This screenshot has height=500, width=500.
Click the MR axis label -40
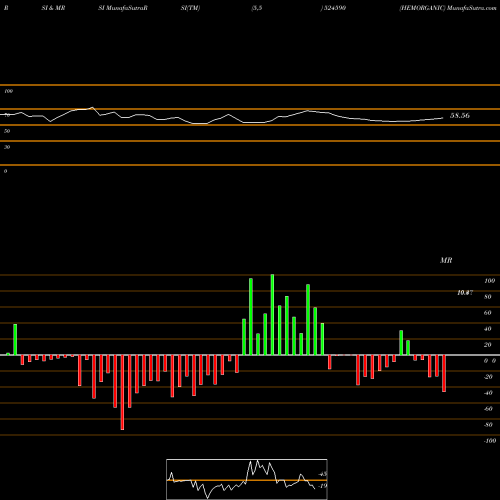pos(488,393)
